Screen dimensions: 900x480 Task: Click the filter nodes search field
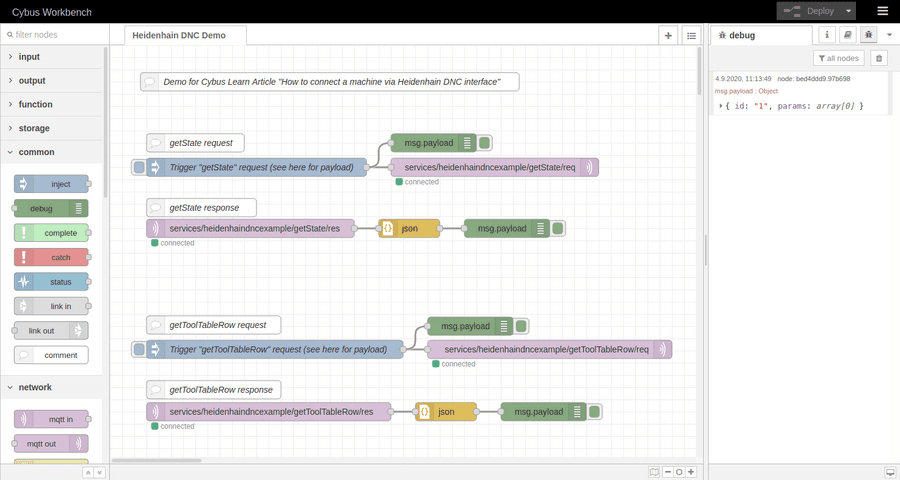(x=55, y=34)
